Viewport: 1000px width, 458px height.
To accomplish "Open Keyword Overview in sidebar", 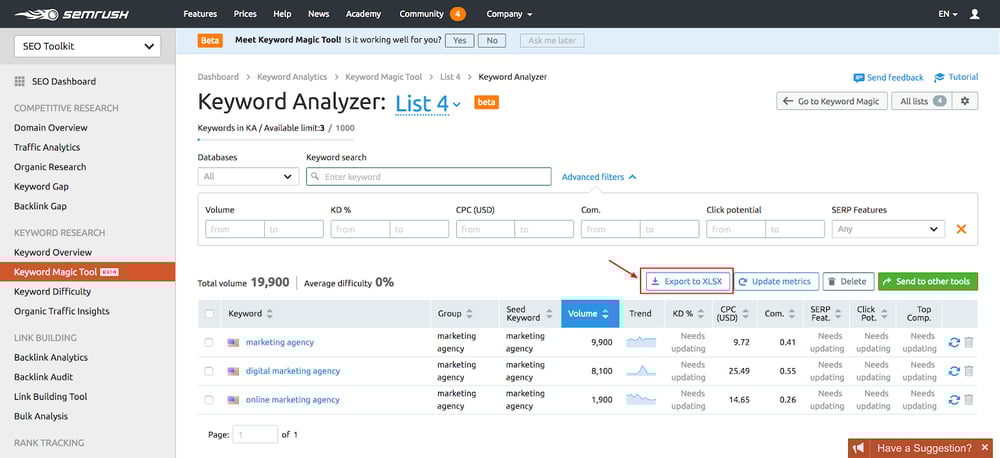I will pos(53,252).
